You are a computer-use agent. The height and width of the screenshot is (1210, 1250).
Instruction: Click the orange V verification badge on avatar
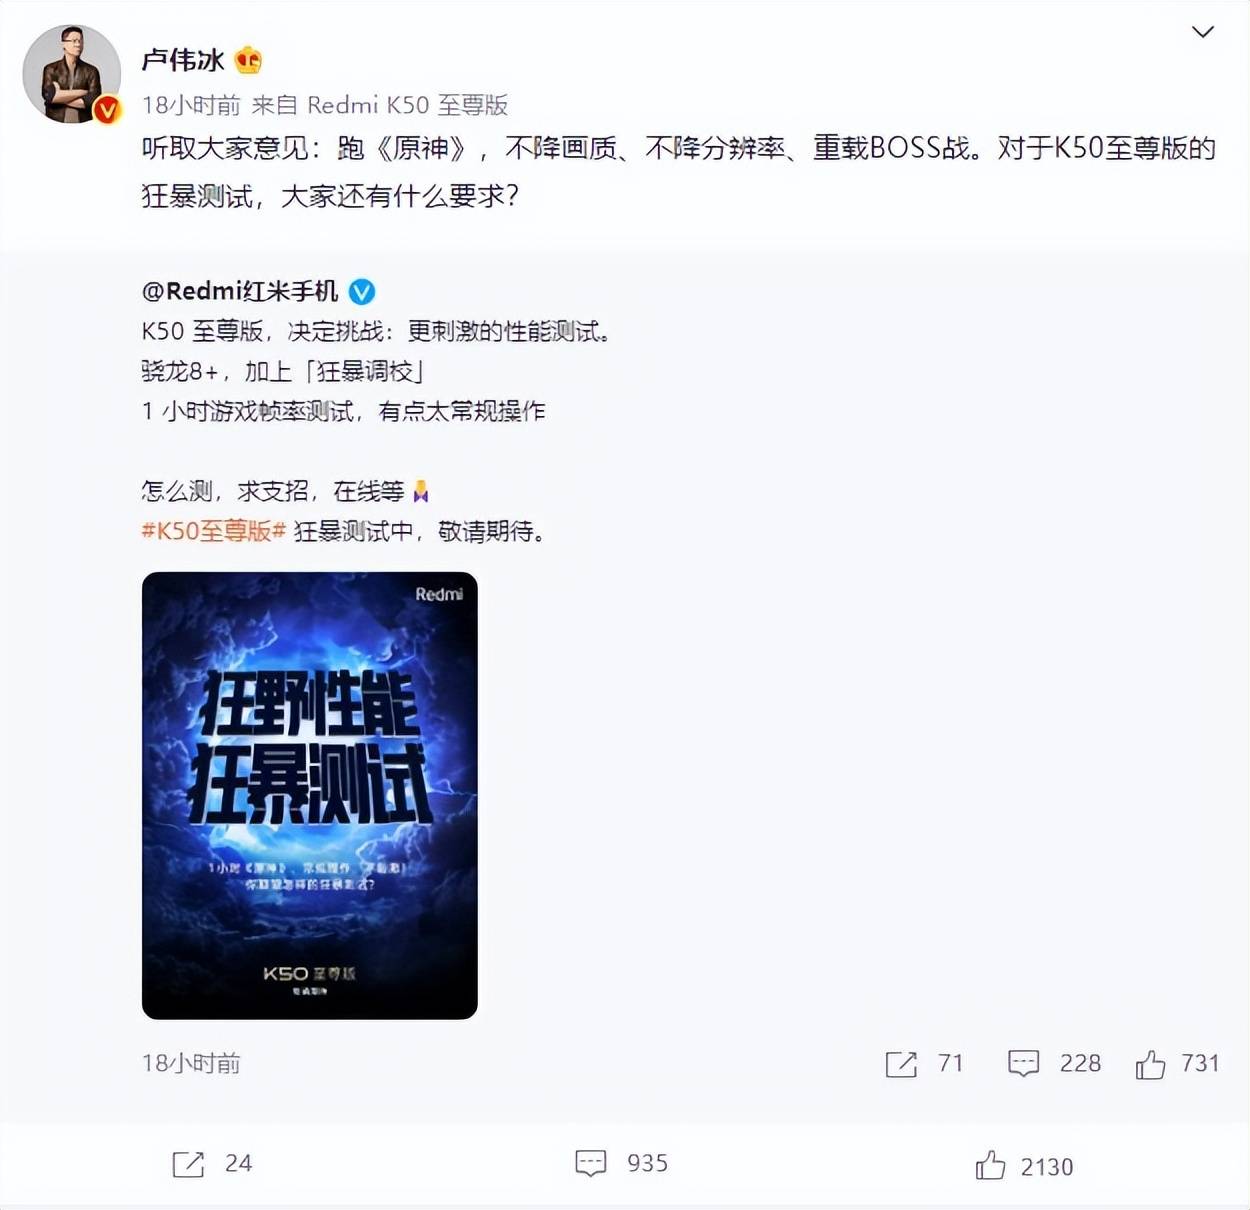107,110
